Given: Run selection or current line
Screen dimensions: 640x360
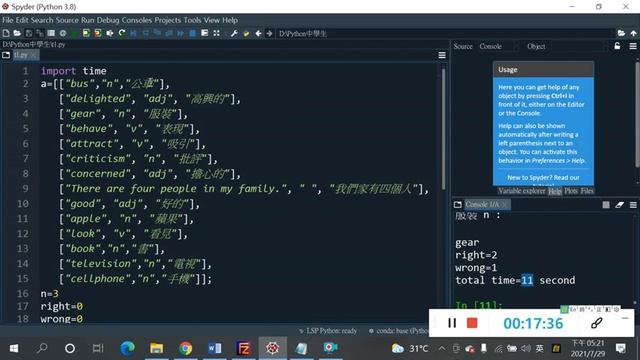Looking at the screenshot, I should pos(110,33).
